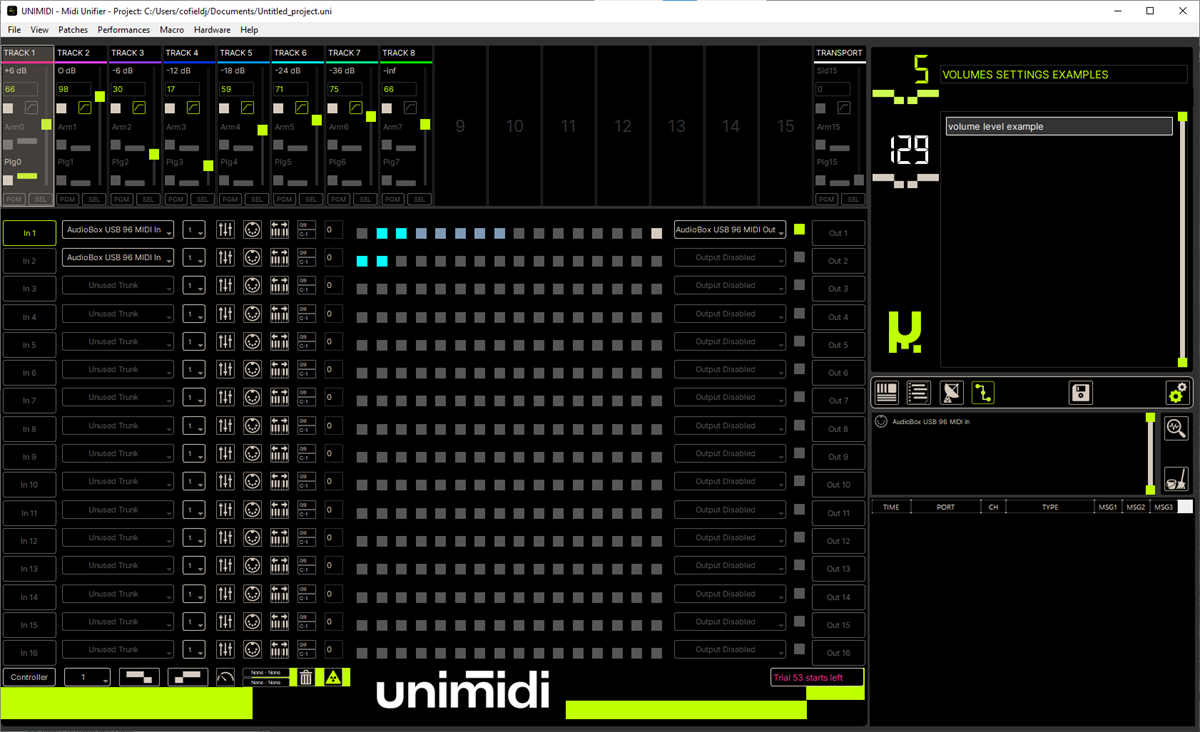The image size is (1200, 732).
Task: Click the In 1 input button
Action: tap(29, 233)
